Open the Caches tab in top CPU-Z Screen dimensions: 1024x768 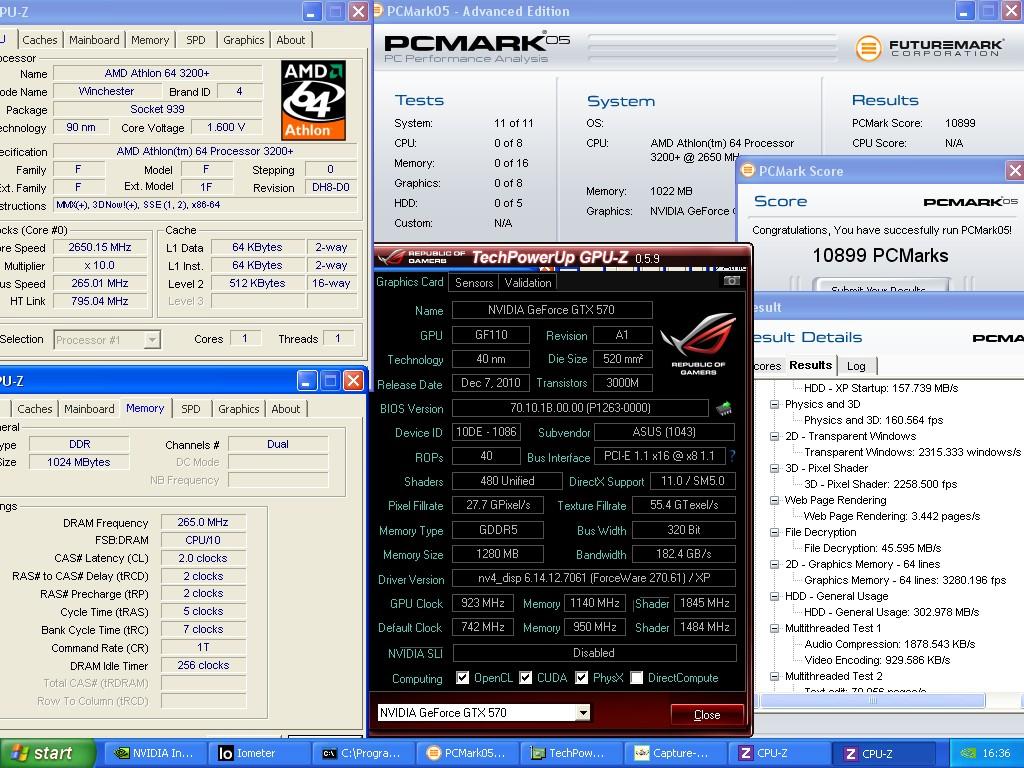pyautogui.click(x=39, y=40)
